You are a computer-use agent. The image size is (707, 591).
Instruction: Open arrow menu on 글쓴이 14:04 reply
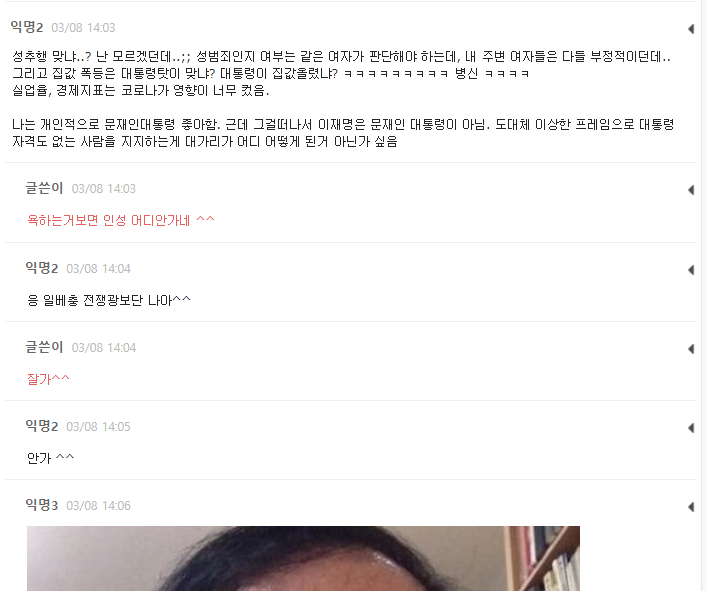pos(691,348)
